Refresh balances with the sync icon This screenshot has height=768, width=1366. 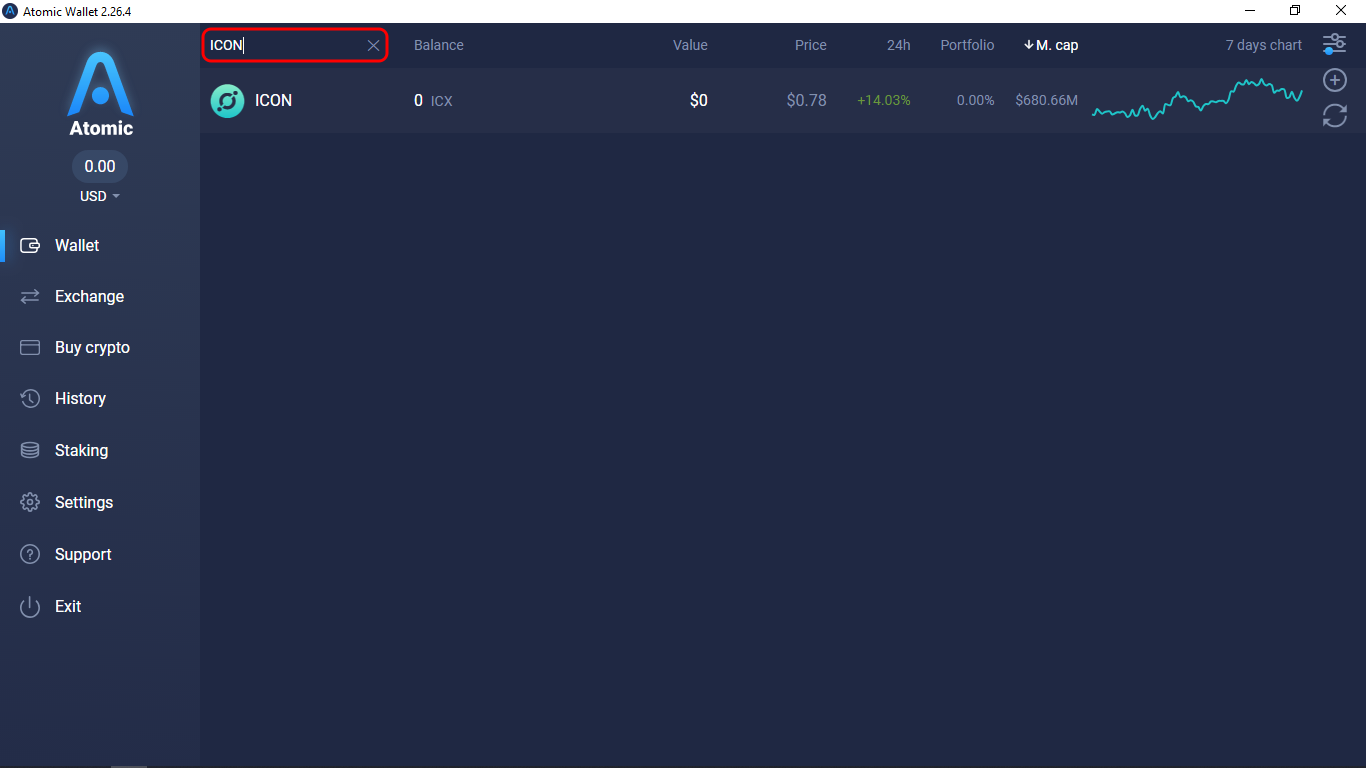pos(1334,116)
